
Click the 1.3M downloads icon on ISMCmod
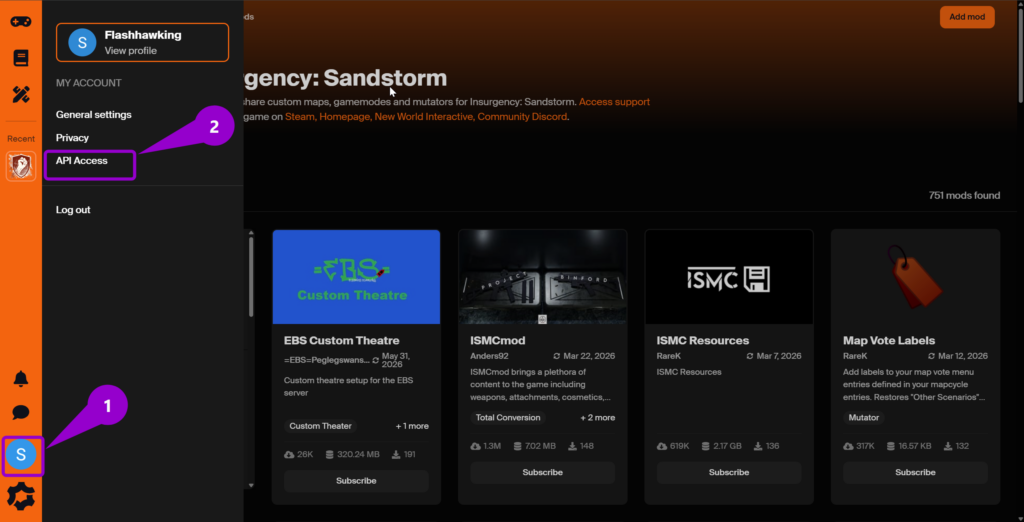pos(475,446)
